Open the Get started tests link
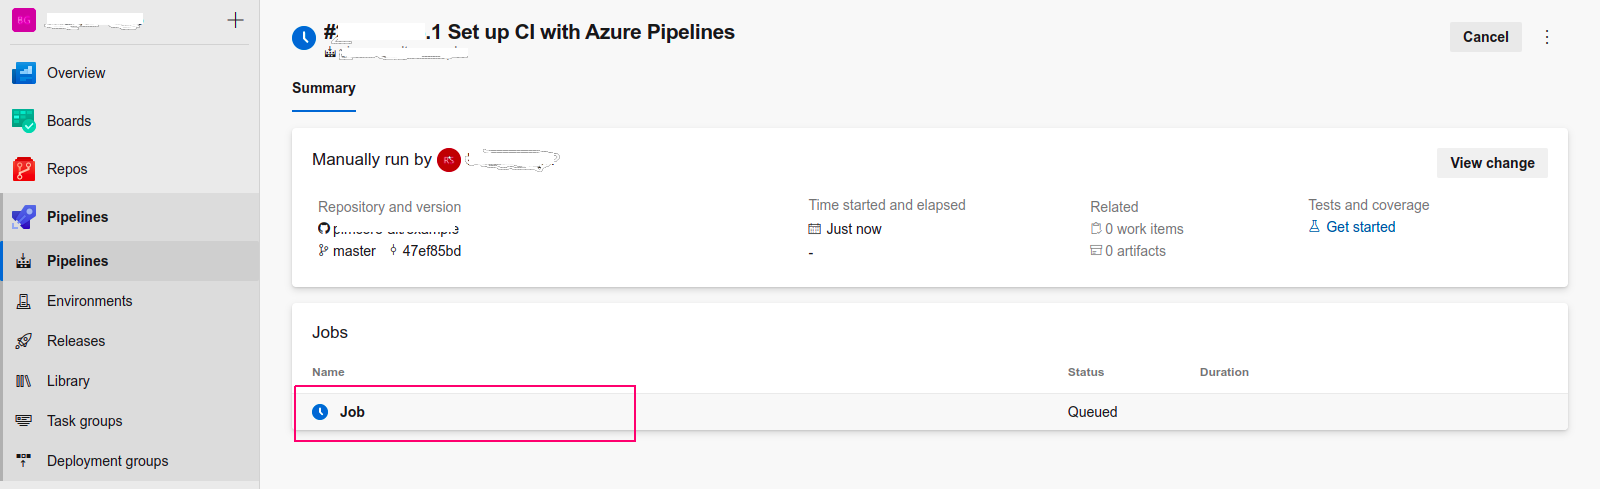This screenshot has height=489, width=1600. [x=1361, y=227]
